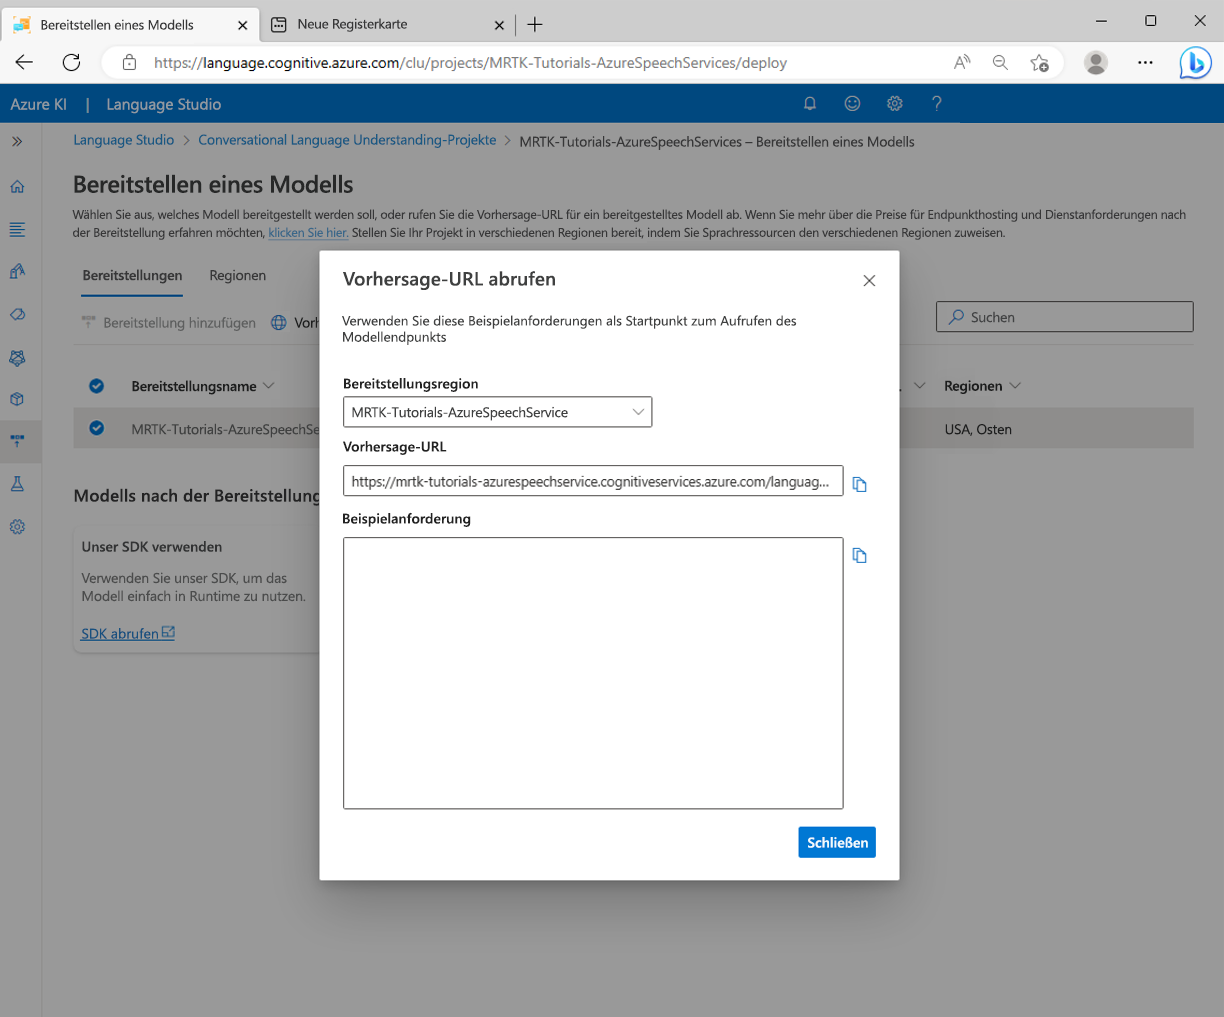Open a new browser tab
Screen dimensions: 1224x1017
[535, 24]
